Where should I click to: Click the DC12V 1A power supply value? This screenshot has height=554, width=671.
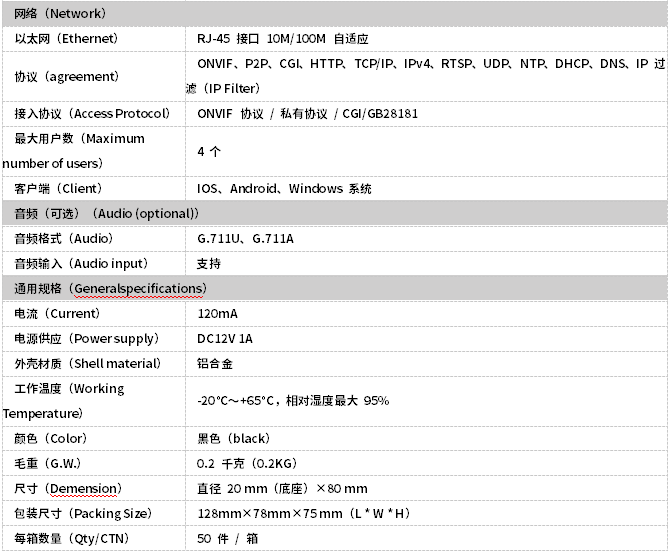(225, 338)
